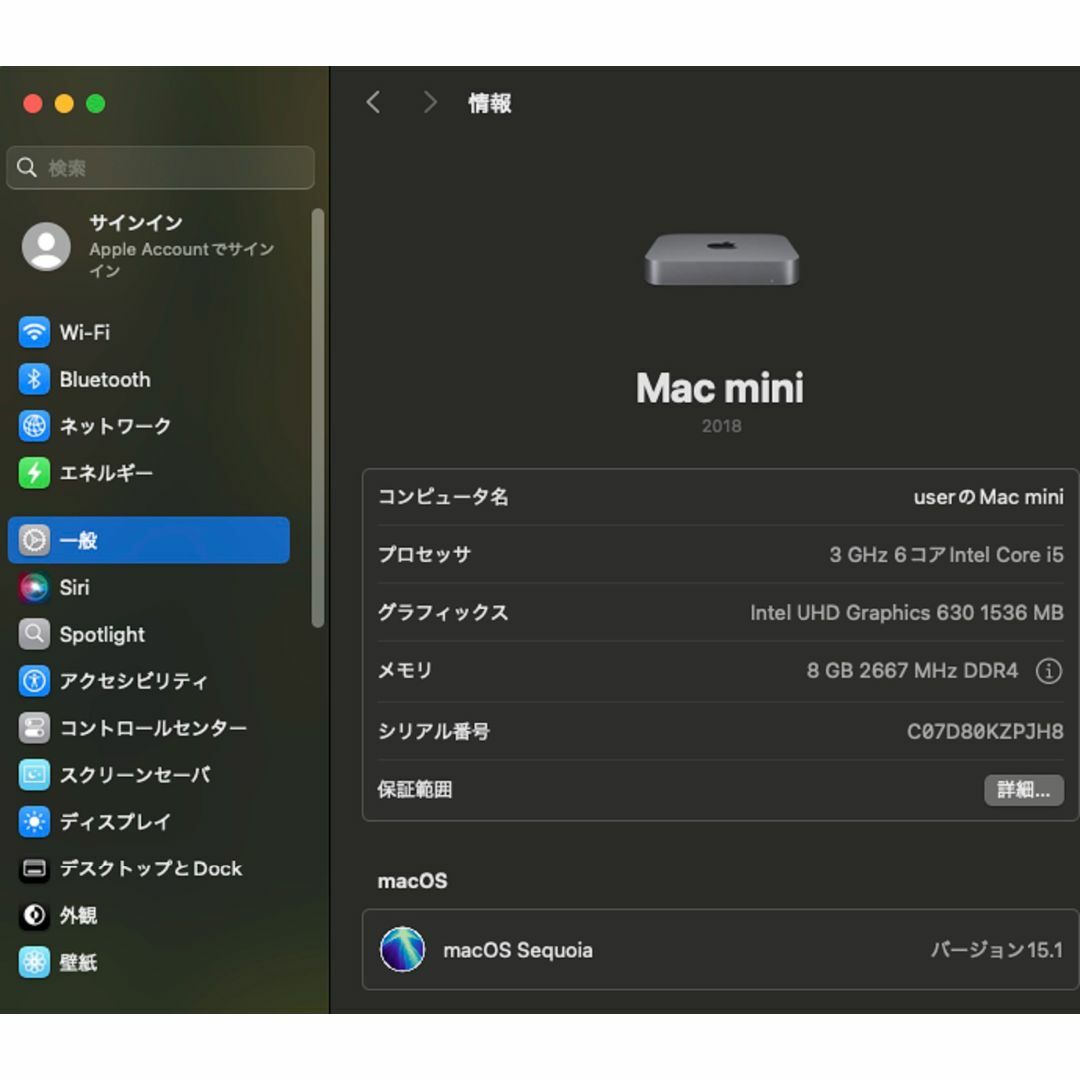Screen dimensions: 1080x1080
Task: Click the 詳細... warranty button
Action: 1024,790
